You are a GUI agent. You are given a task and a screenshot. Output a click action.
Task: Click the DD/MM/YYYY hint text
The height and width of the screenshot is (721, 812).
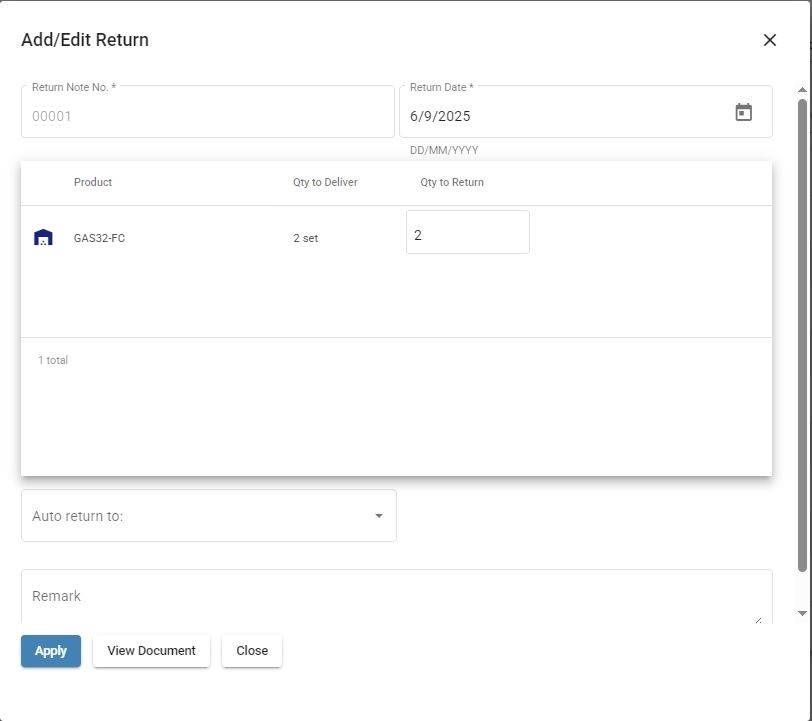pyautogui.click(x=444, y=150)
